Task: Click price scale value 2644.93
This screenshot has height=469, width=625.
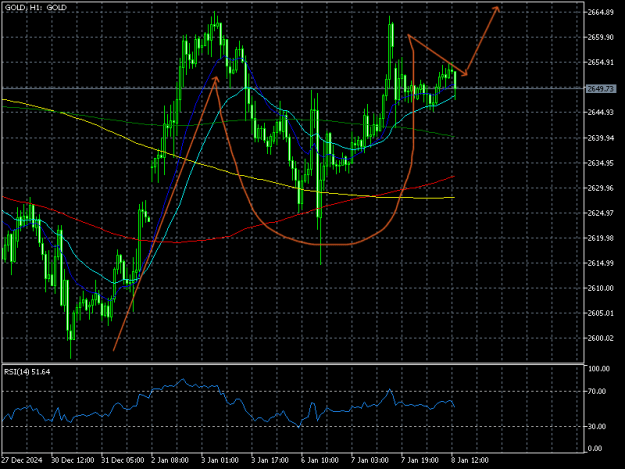Action: click(x=601, y=112)
